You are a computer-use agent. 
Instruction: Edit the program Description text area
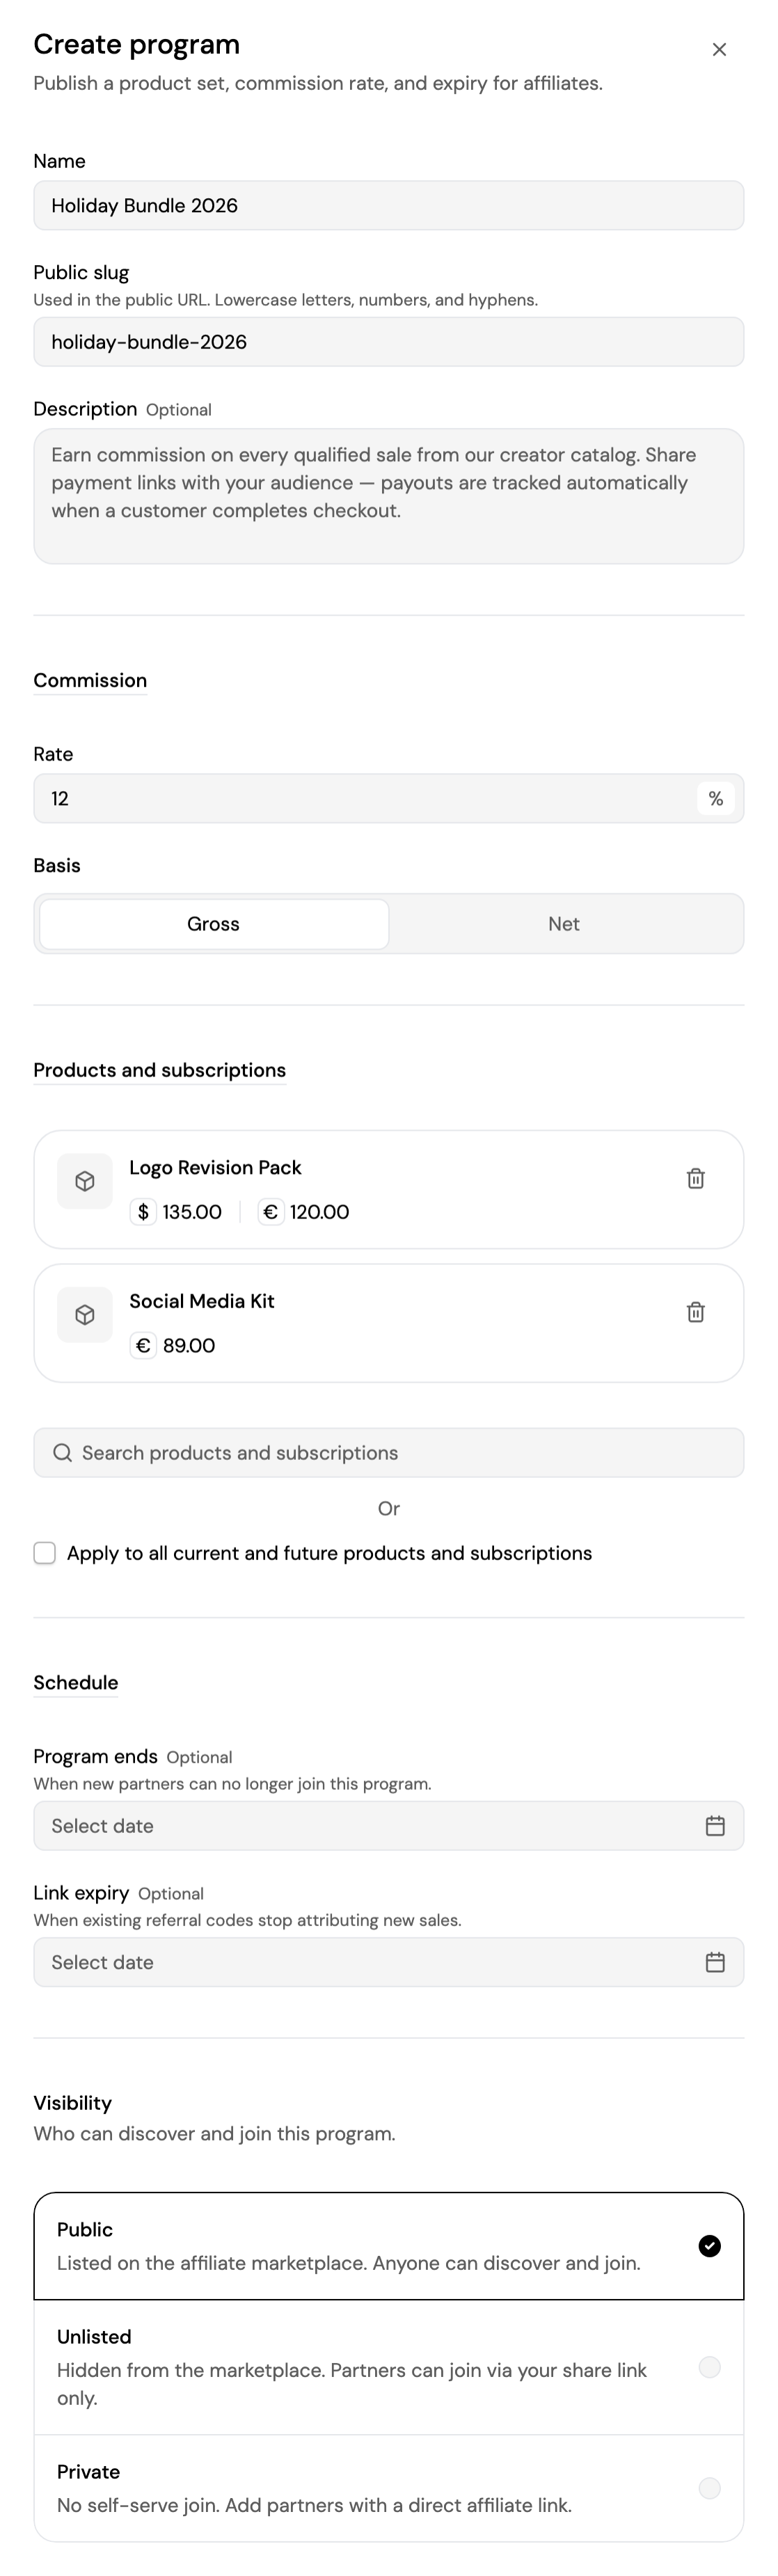[388, 496]
